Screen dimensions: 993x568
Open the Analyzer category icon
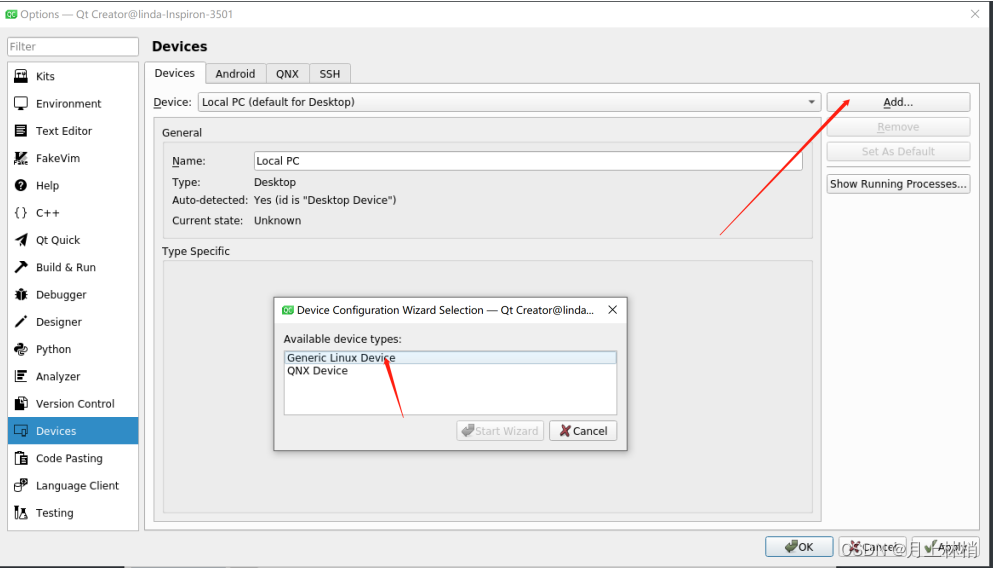point(21,376)
